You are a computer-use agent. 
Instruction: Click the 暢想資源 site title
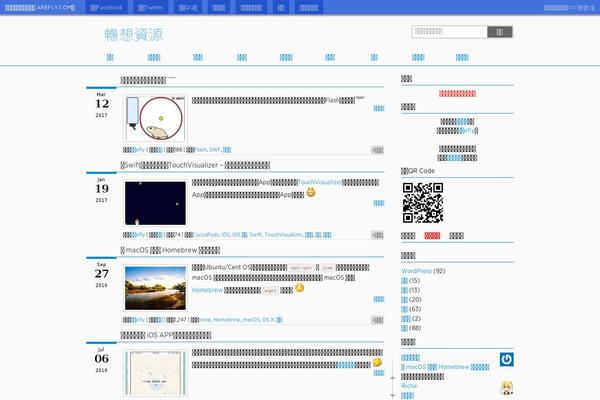(134, 35)
